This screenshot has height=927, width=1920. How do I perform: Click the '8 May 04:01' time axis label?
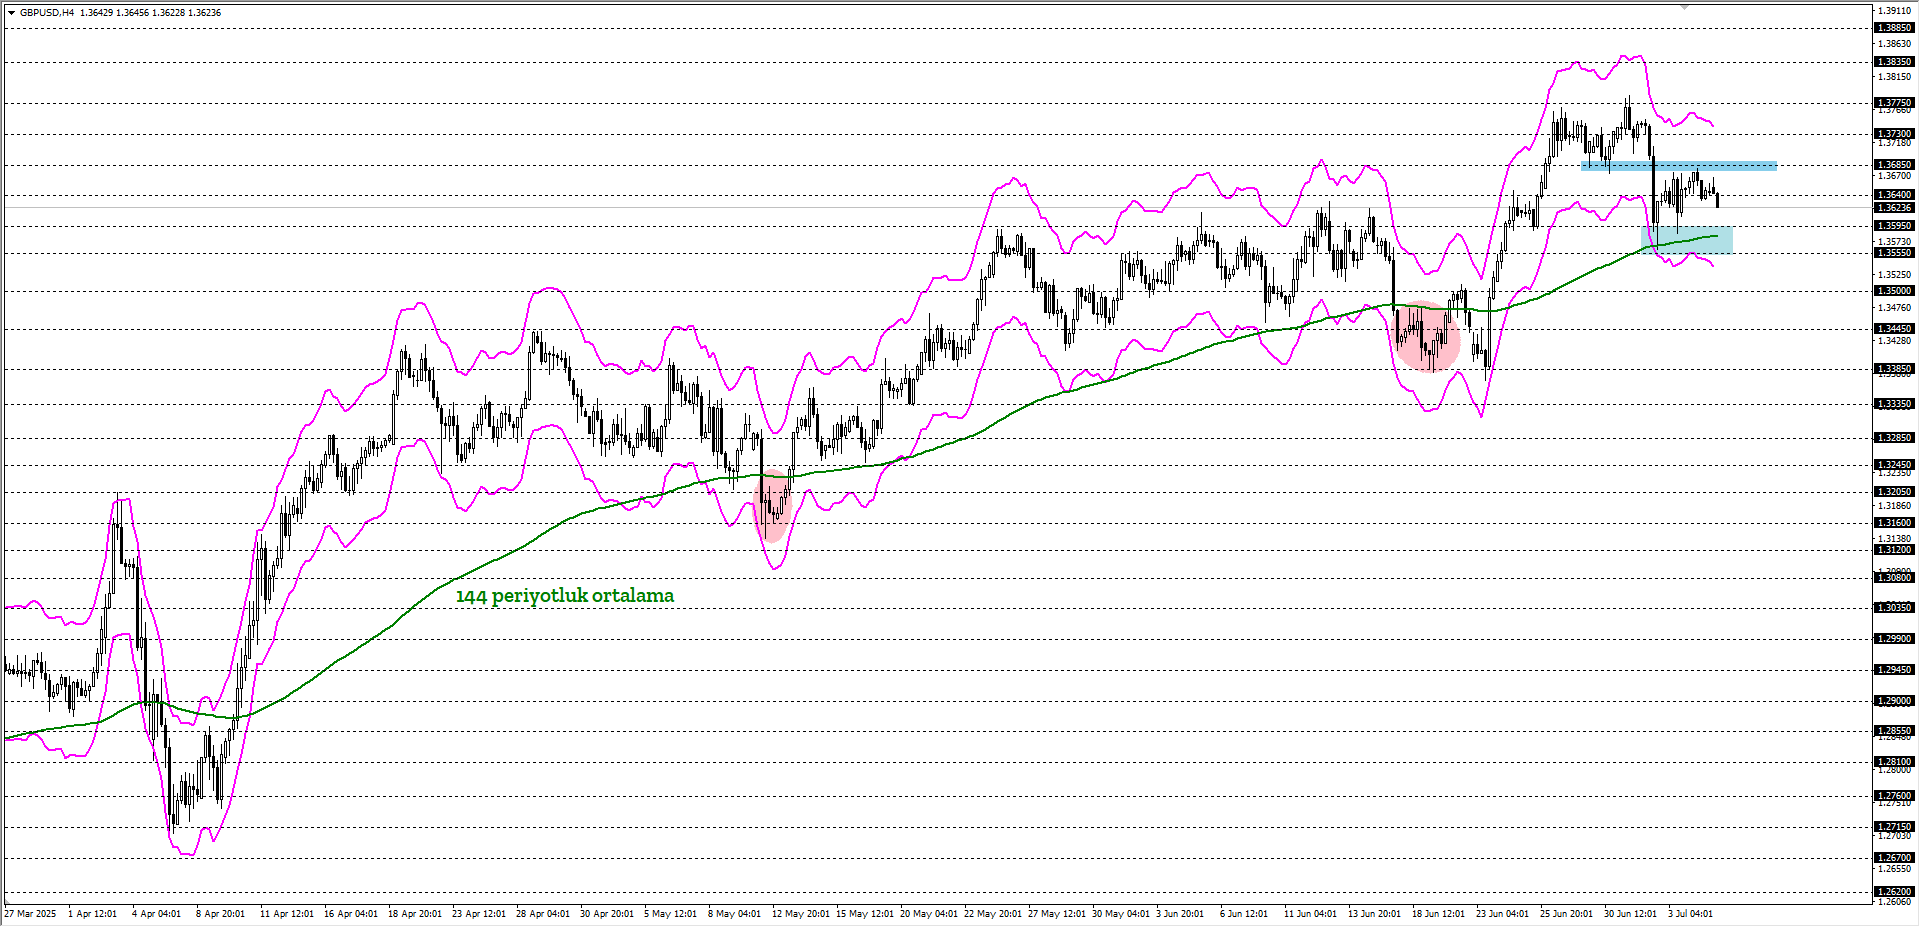(734, 914)
